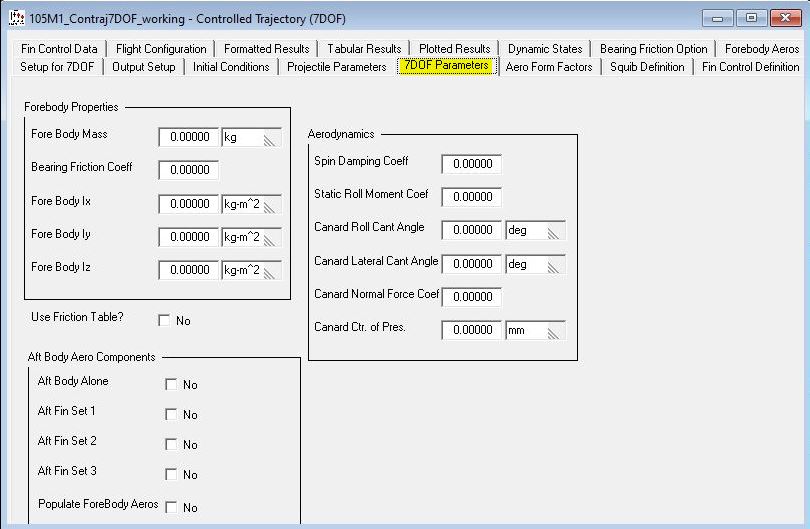Expand Canard Lateral Cant Angle unit dropdown
810x529 pixels.
[x=535, y=265]
